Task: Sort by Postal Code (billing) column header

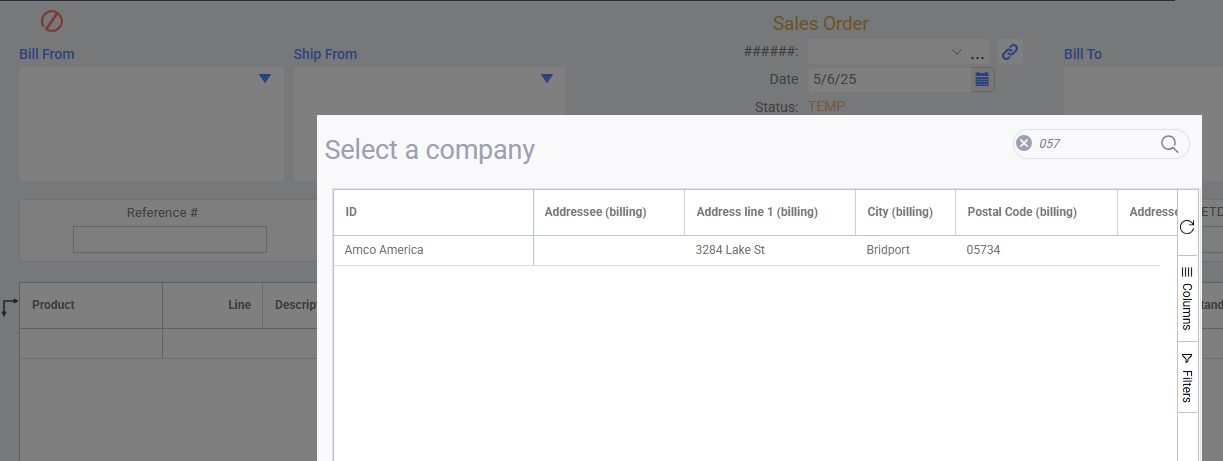Action: point(1036,212)
